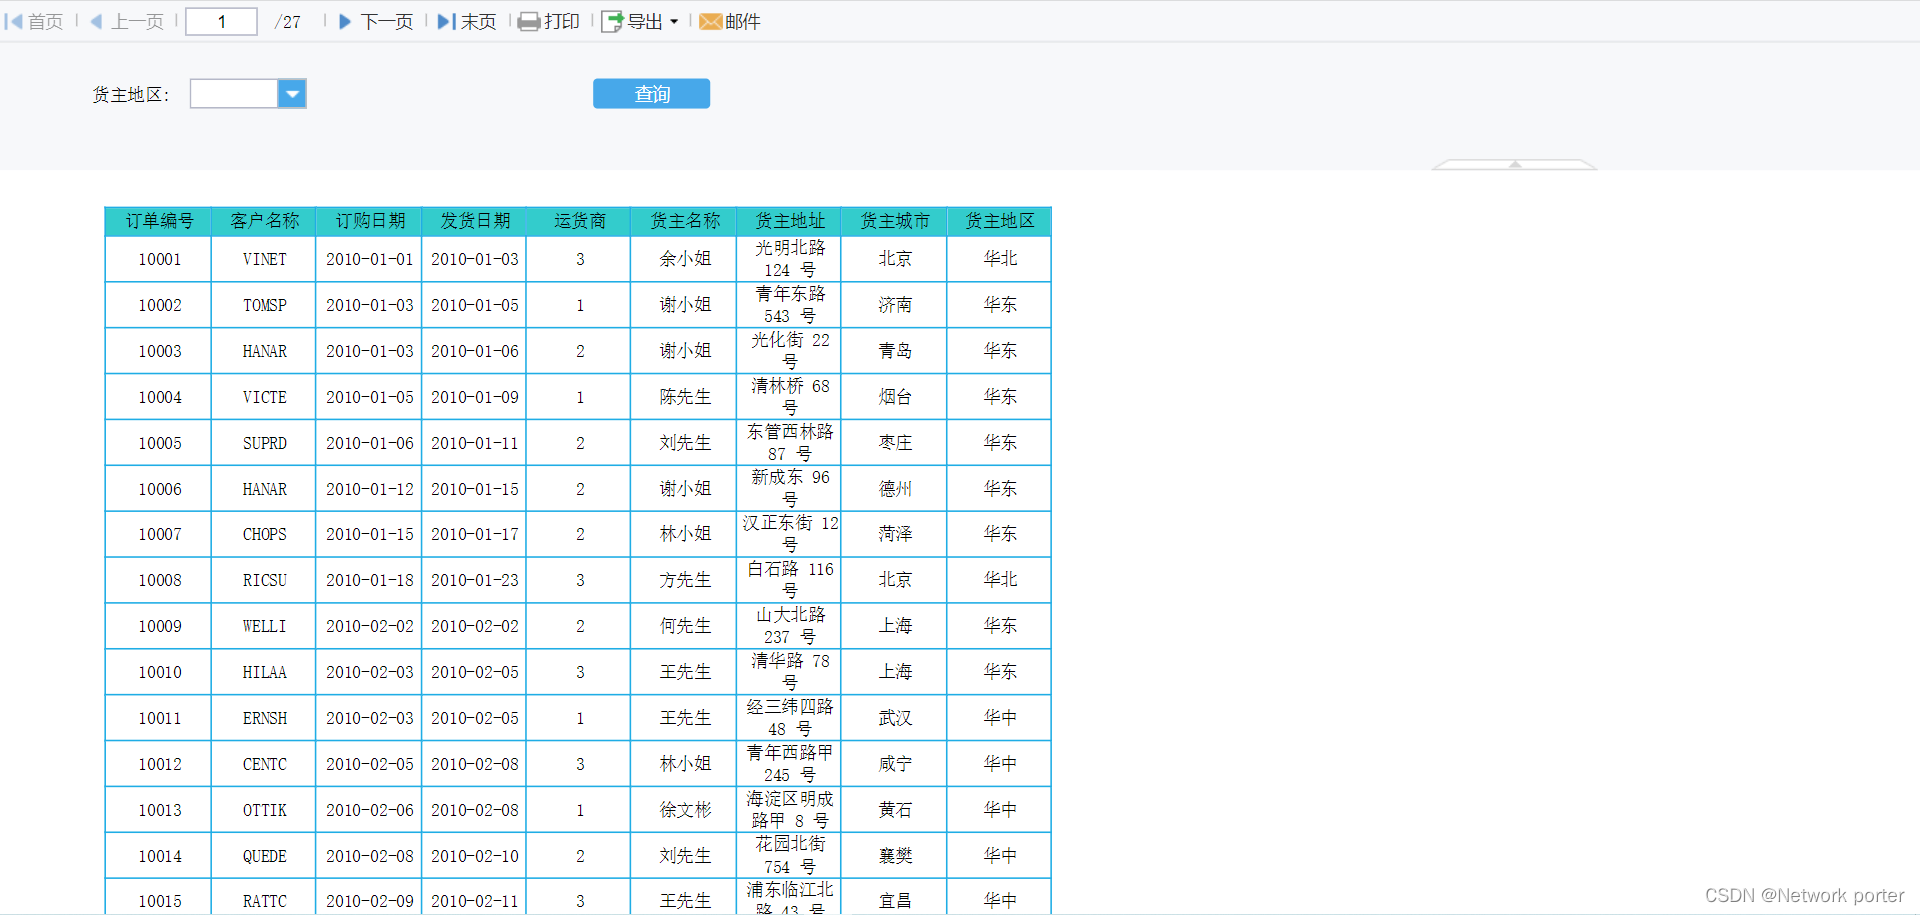Screen dimensions: 1920x915
Task: Click 打印 toolbar label
Action: pos(562,22)
